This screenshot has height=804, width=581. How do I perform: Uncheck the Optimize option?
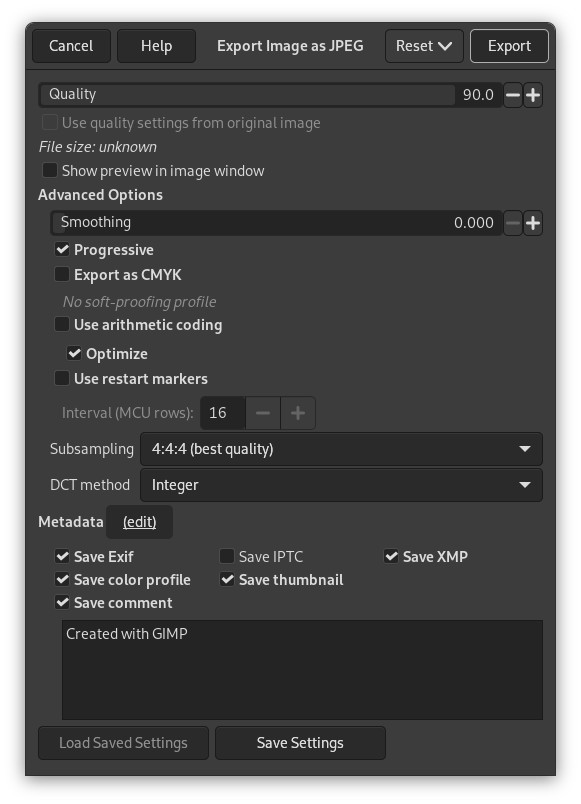[x=74, y=353]
